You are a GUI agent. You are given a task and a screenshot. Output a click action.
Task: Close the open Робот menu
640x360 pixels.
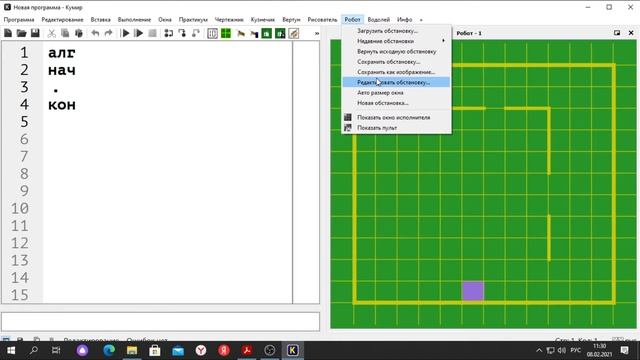(352, 20)
